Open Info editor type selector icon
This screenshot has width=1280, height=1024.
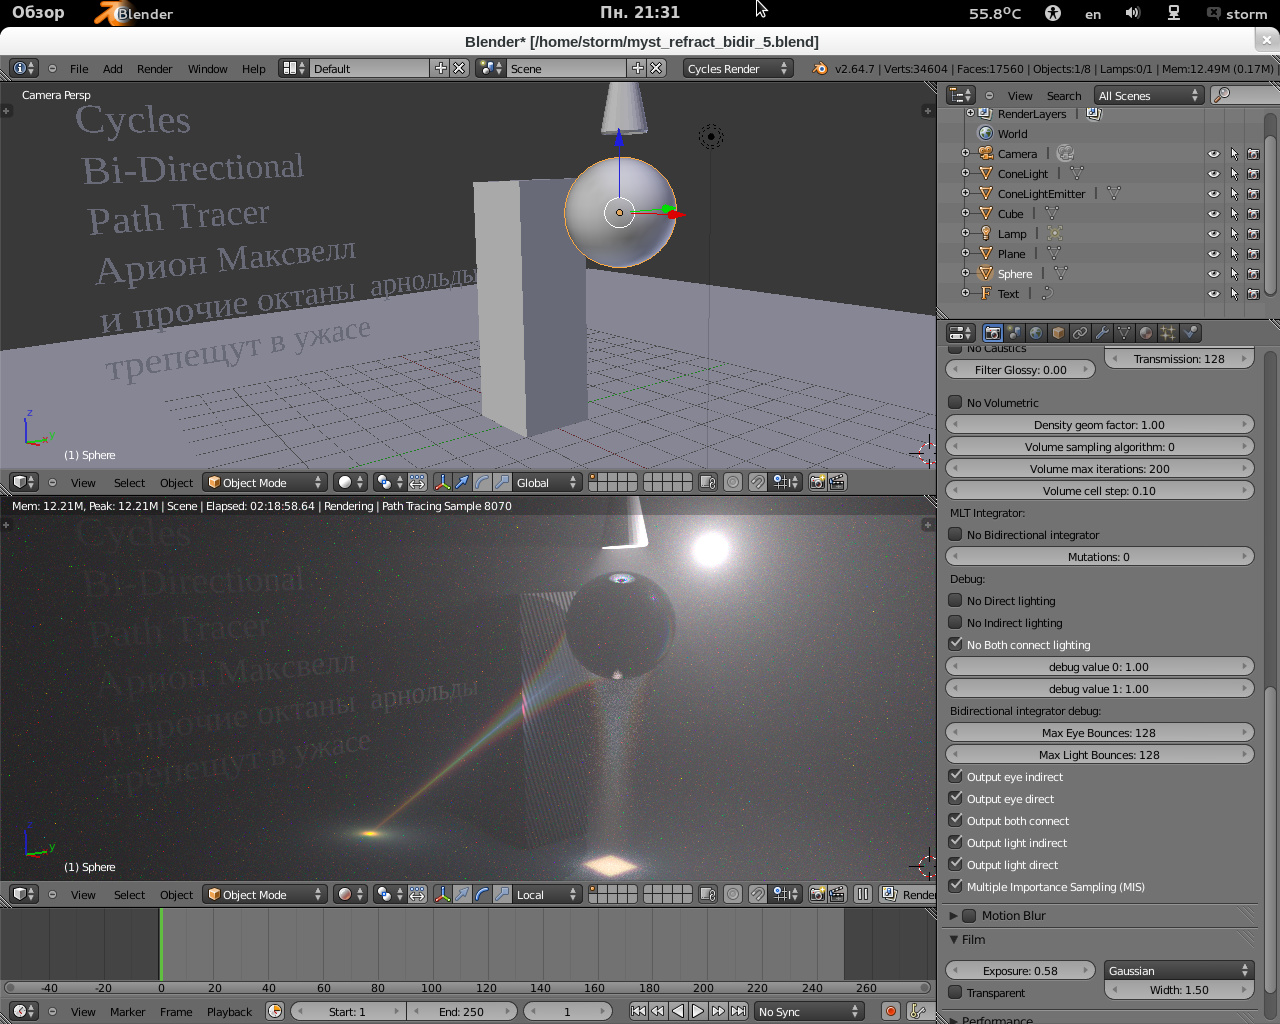pyautogui.click(x=23, y=68)
